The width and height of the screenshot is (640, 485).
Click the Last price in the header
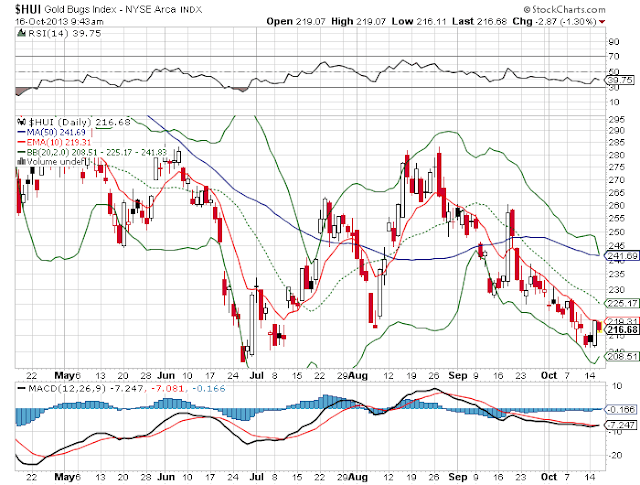[480, 21]
